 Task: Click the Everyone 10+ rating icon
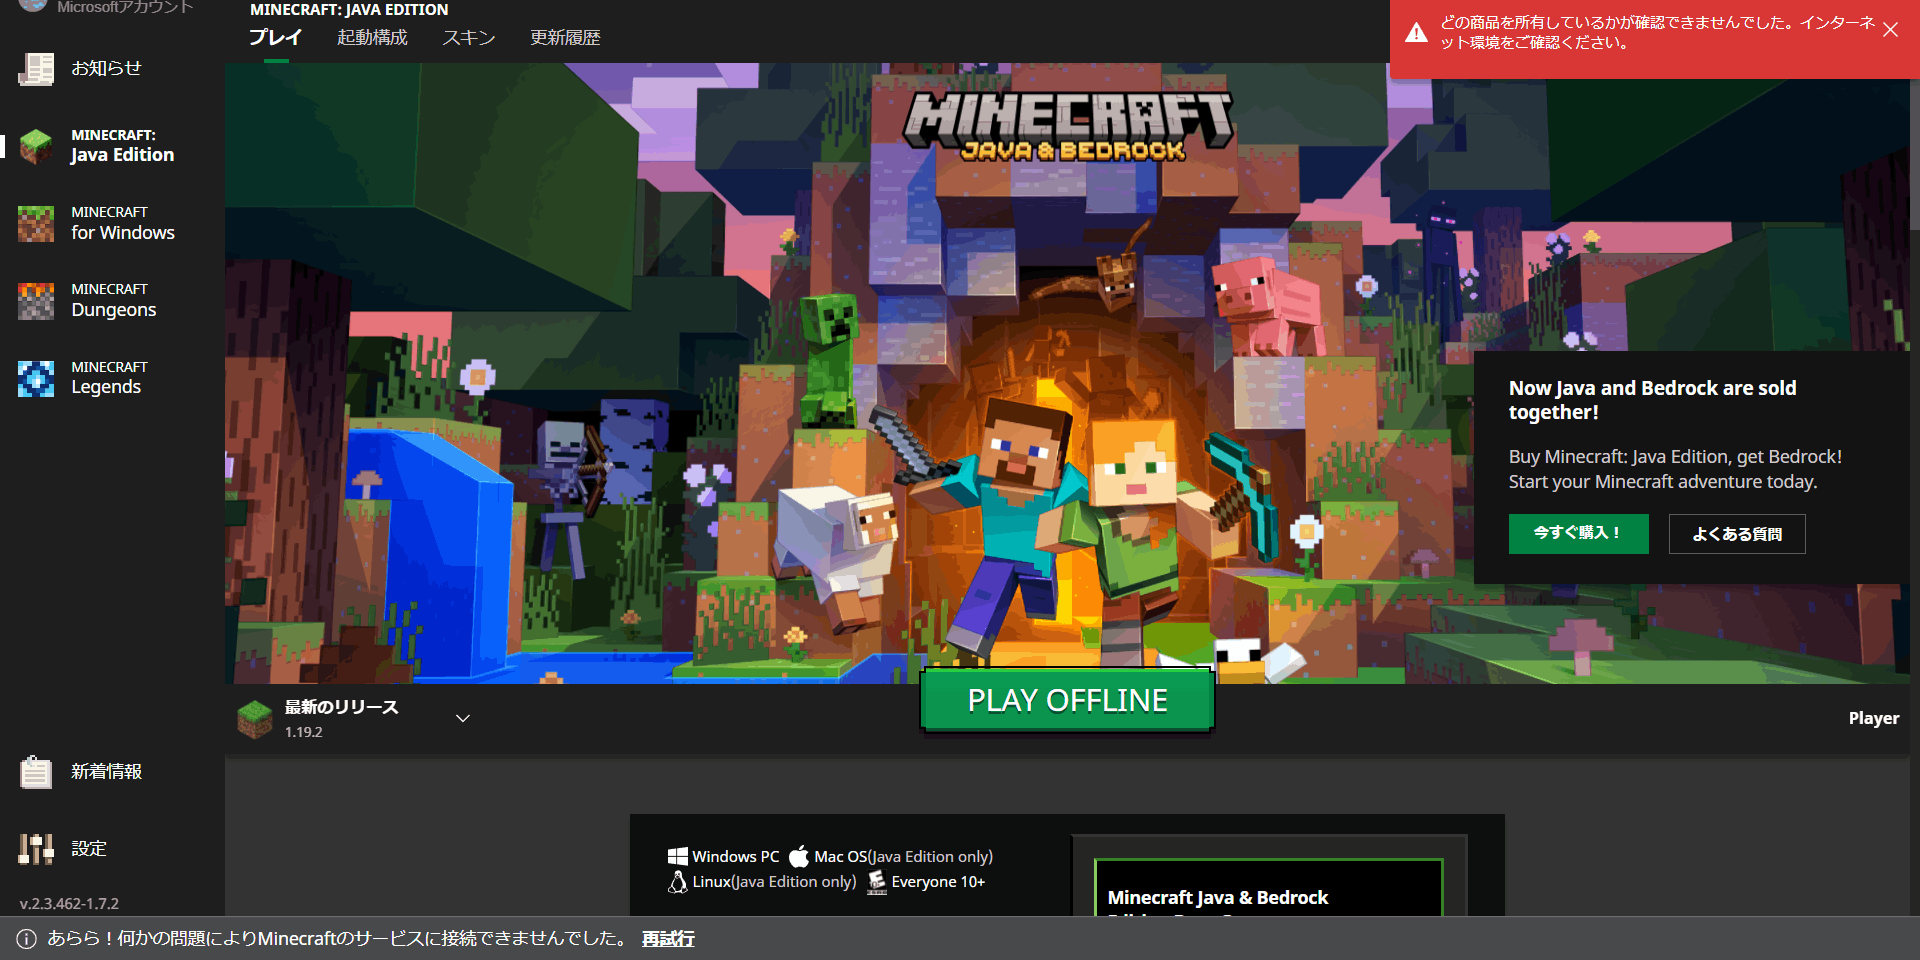coord(877,882)
